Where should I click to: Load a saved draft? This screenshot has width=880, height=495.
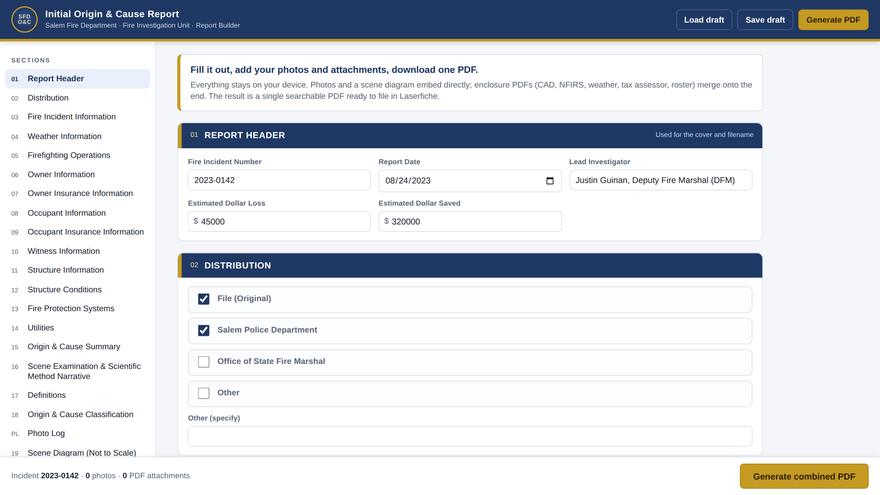704,20
